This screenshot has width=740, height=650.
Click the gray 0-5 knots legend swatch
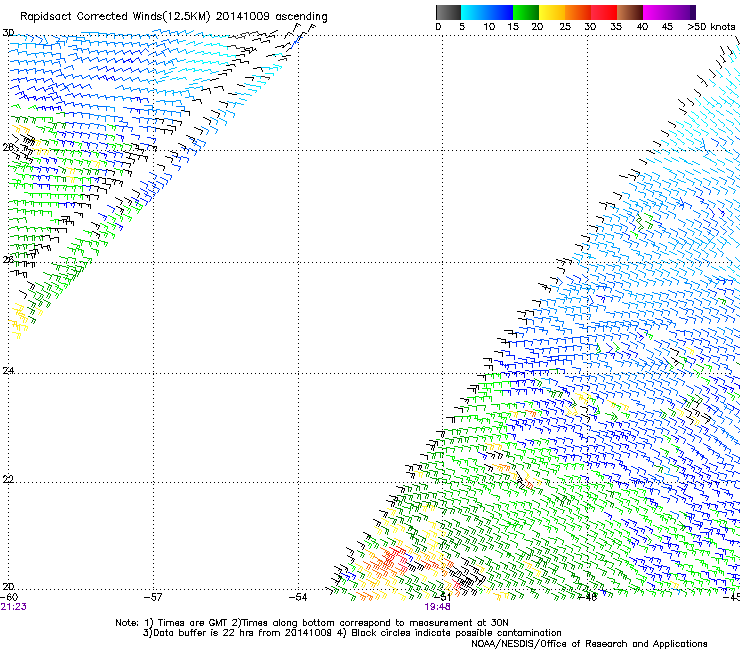point(448,12)
